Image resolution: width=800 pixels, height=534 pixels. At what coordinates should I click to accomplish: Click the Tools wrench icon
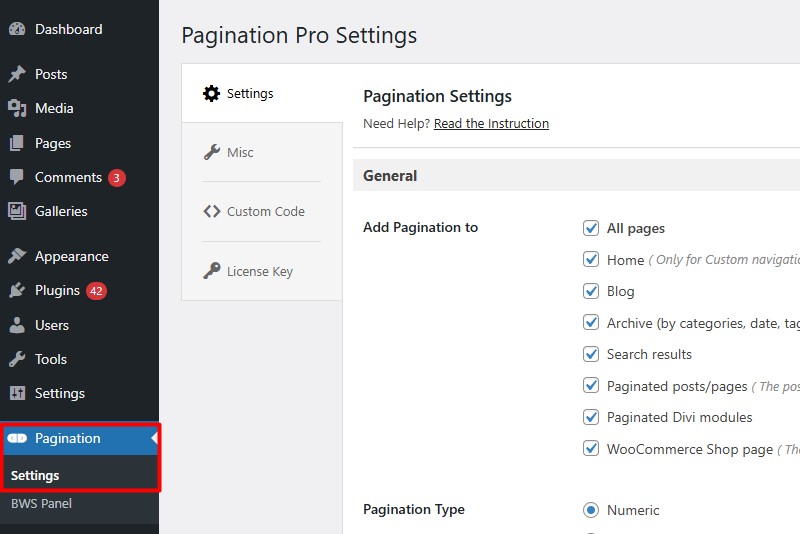click(17, 359)
